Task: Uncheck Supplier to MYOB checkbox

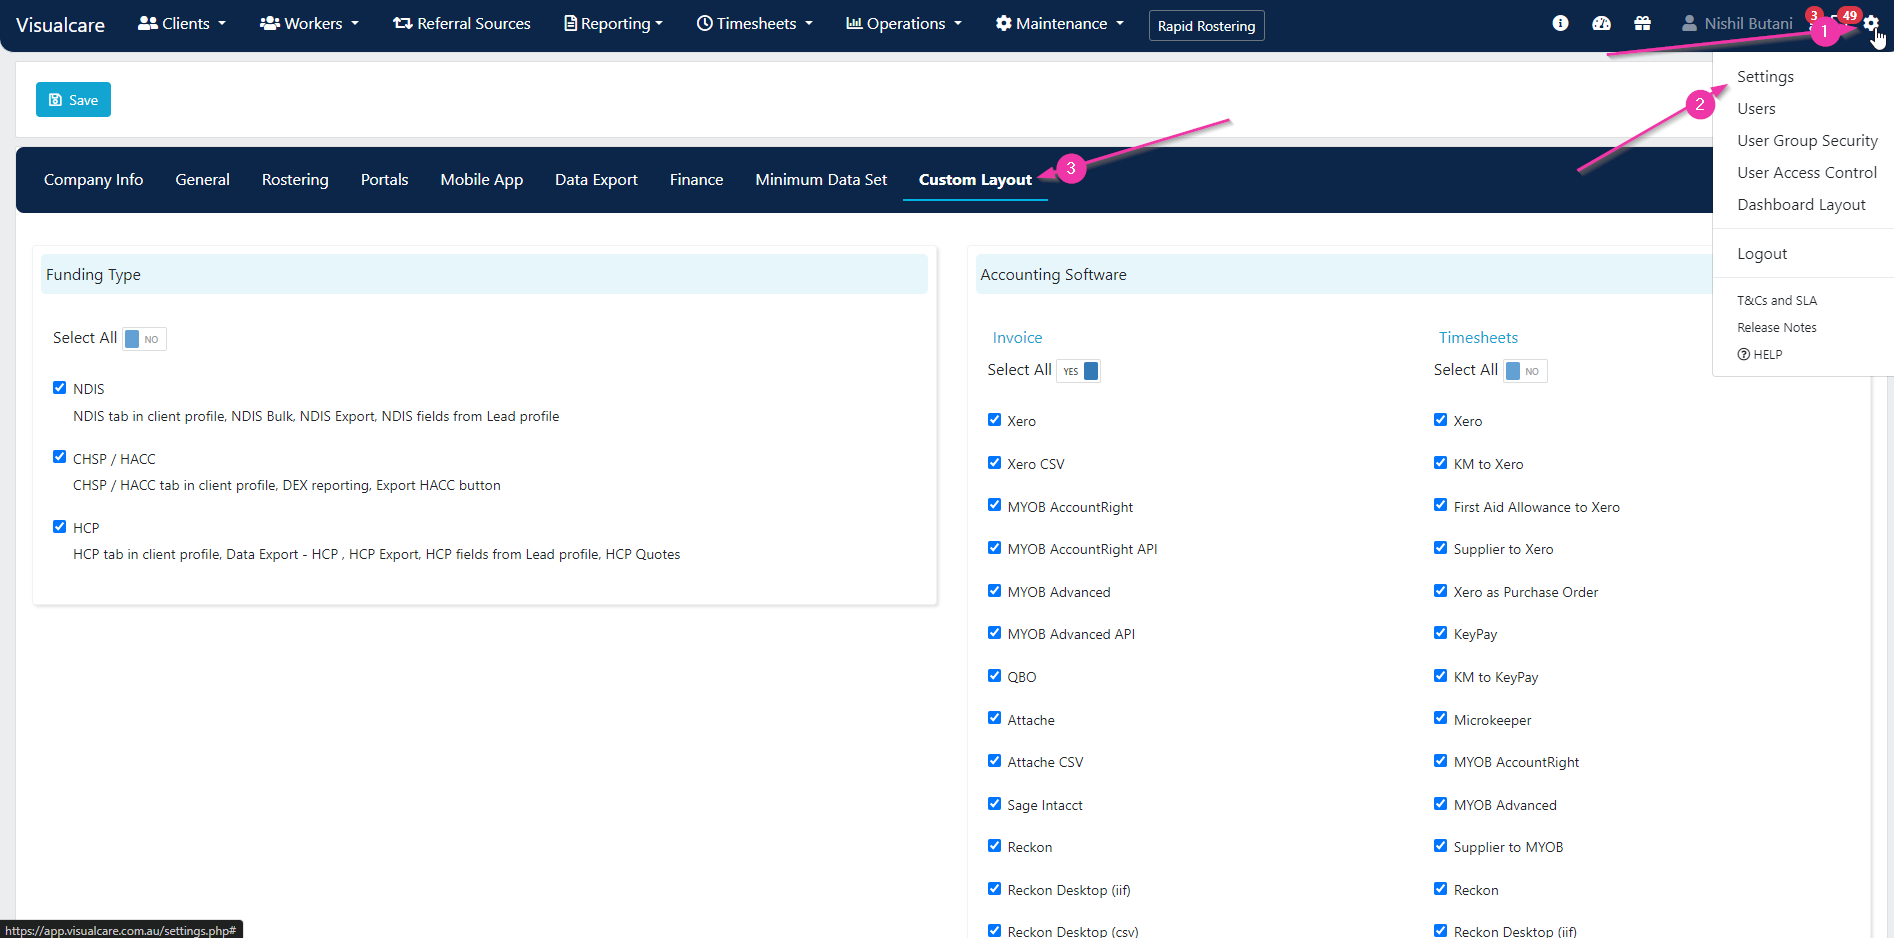Action: pyautogui.click(x=1440, y=846)
